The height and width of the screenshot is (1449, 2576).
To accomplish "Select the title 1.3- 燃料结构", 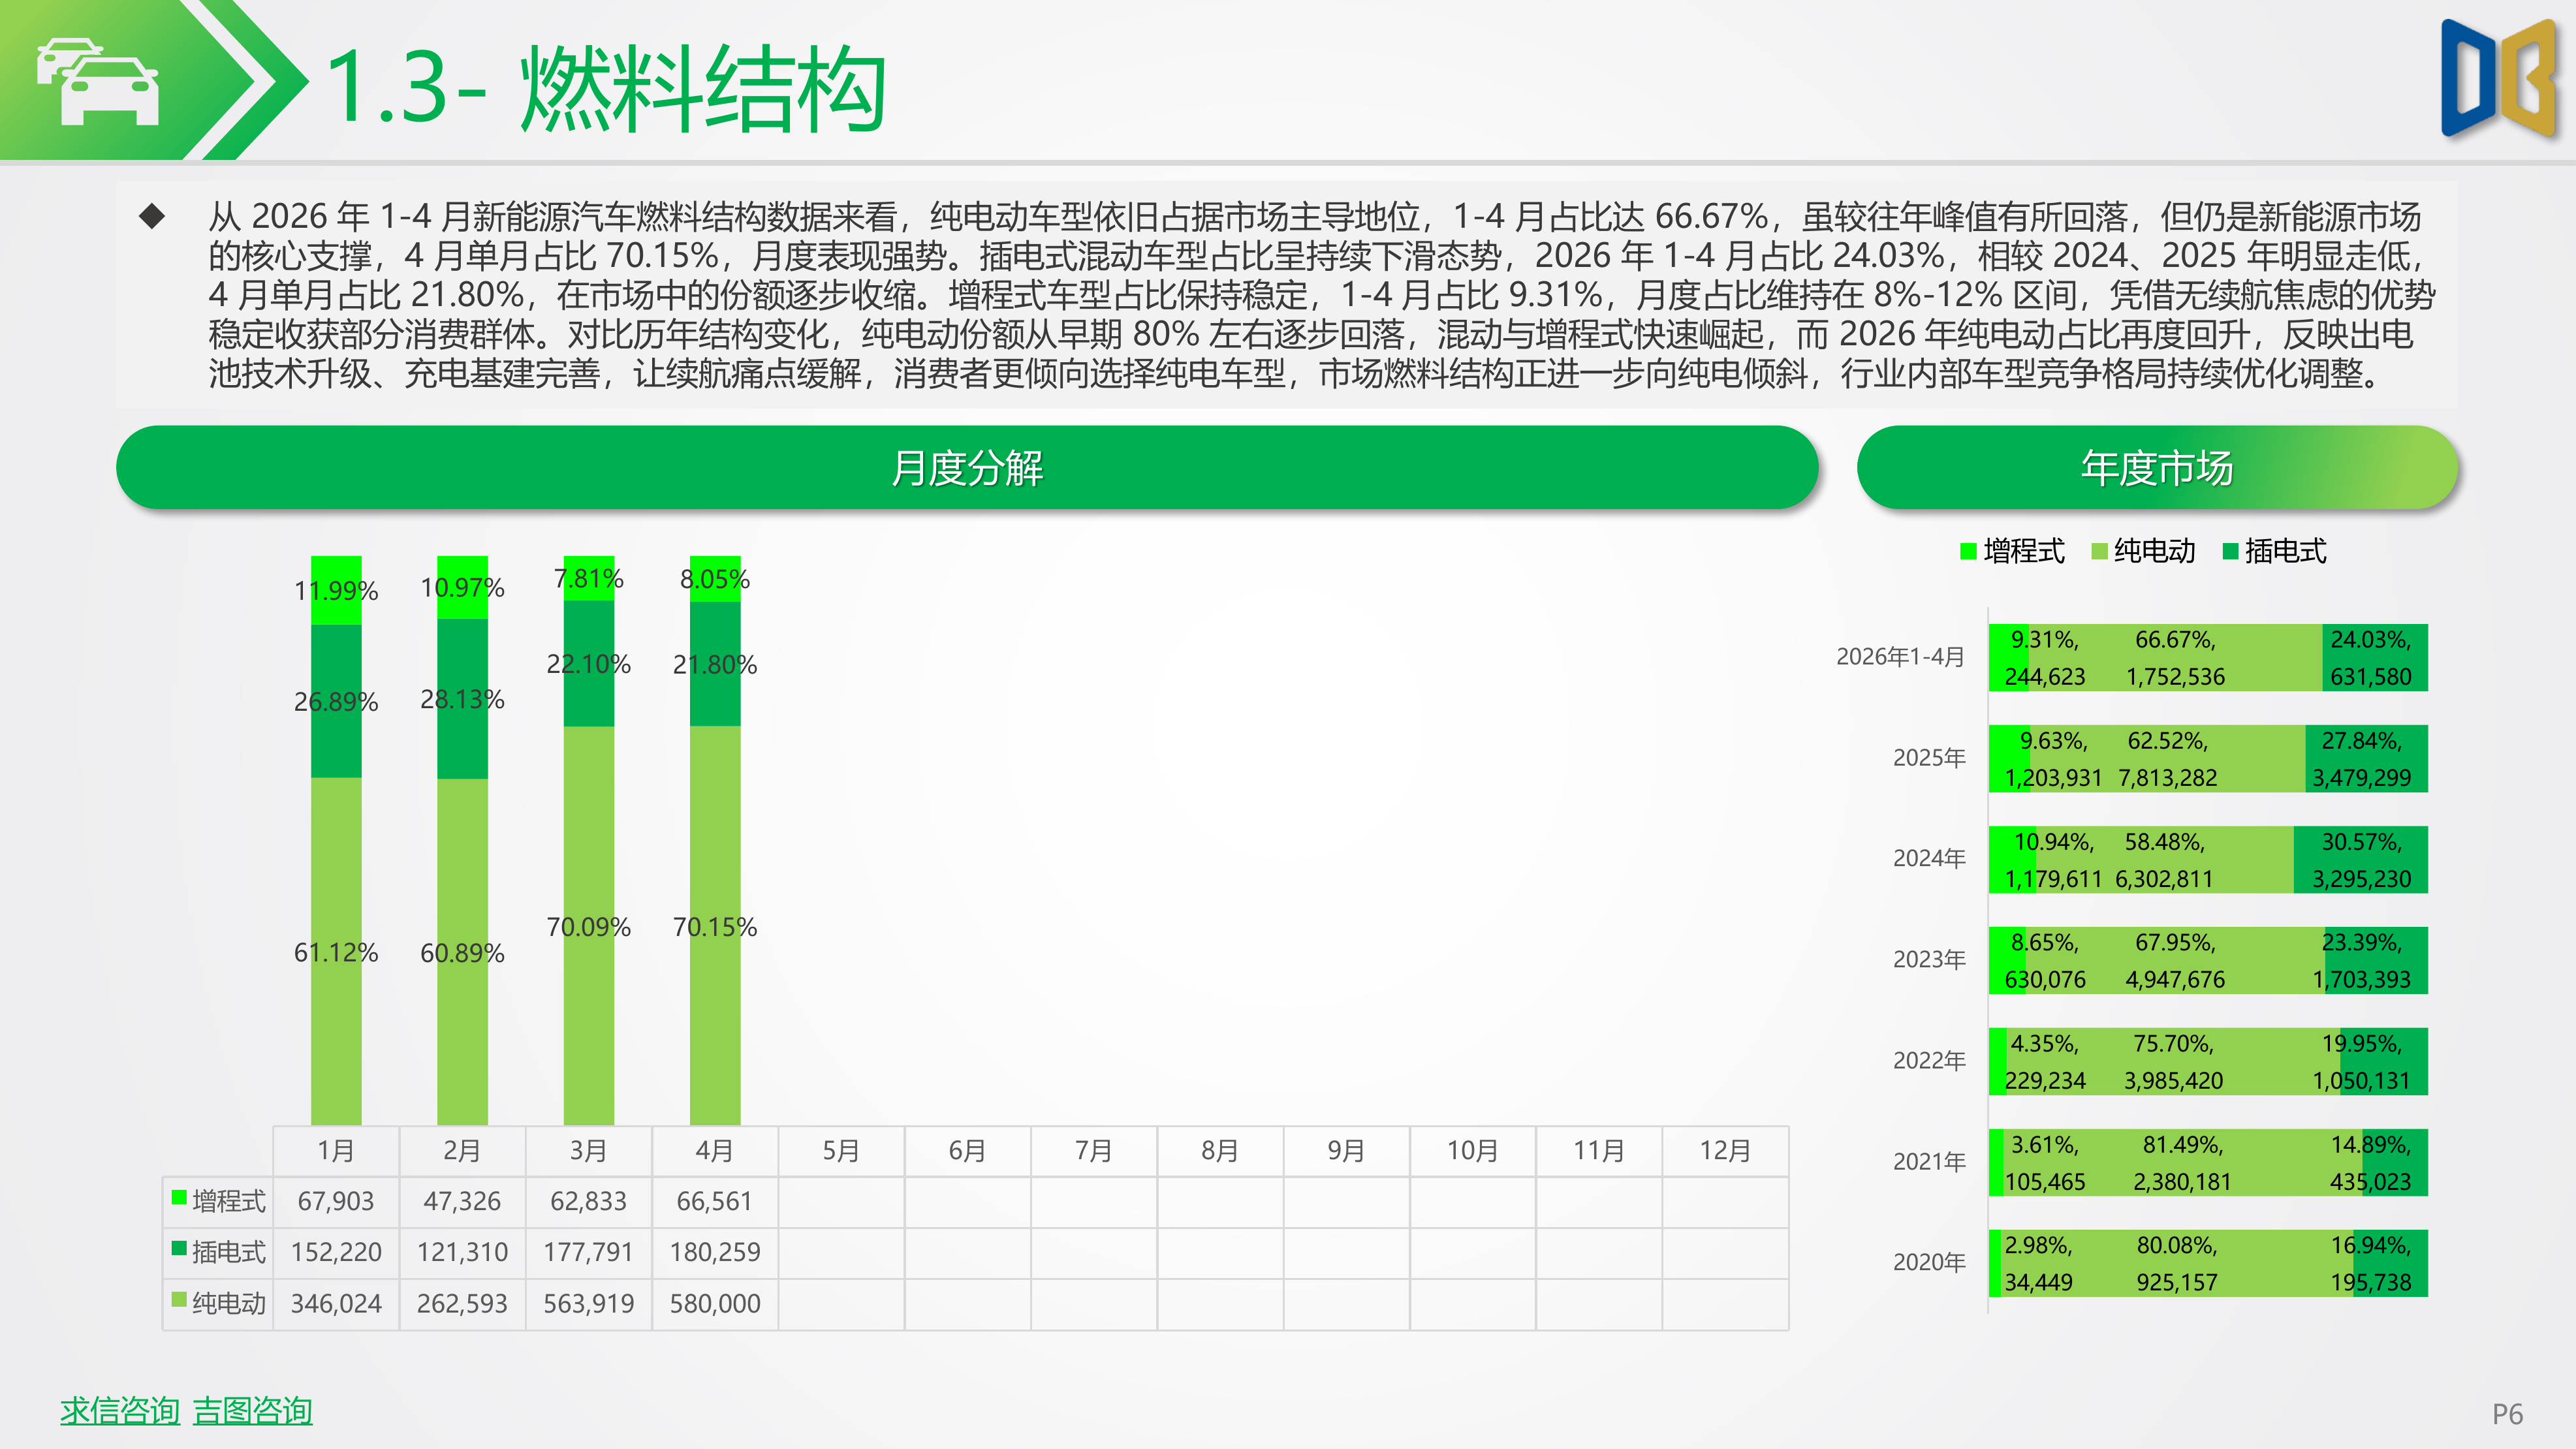I will (606, 89).
